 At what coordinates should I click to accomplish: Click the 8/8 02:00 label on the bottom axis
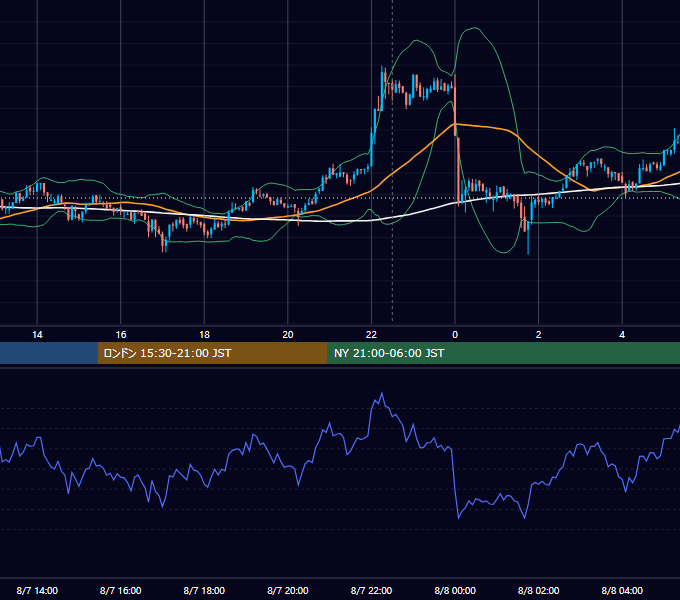(x=539, y=590)
